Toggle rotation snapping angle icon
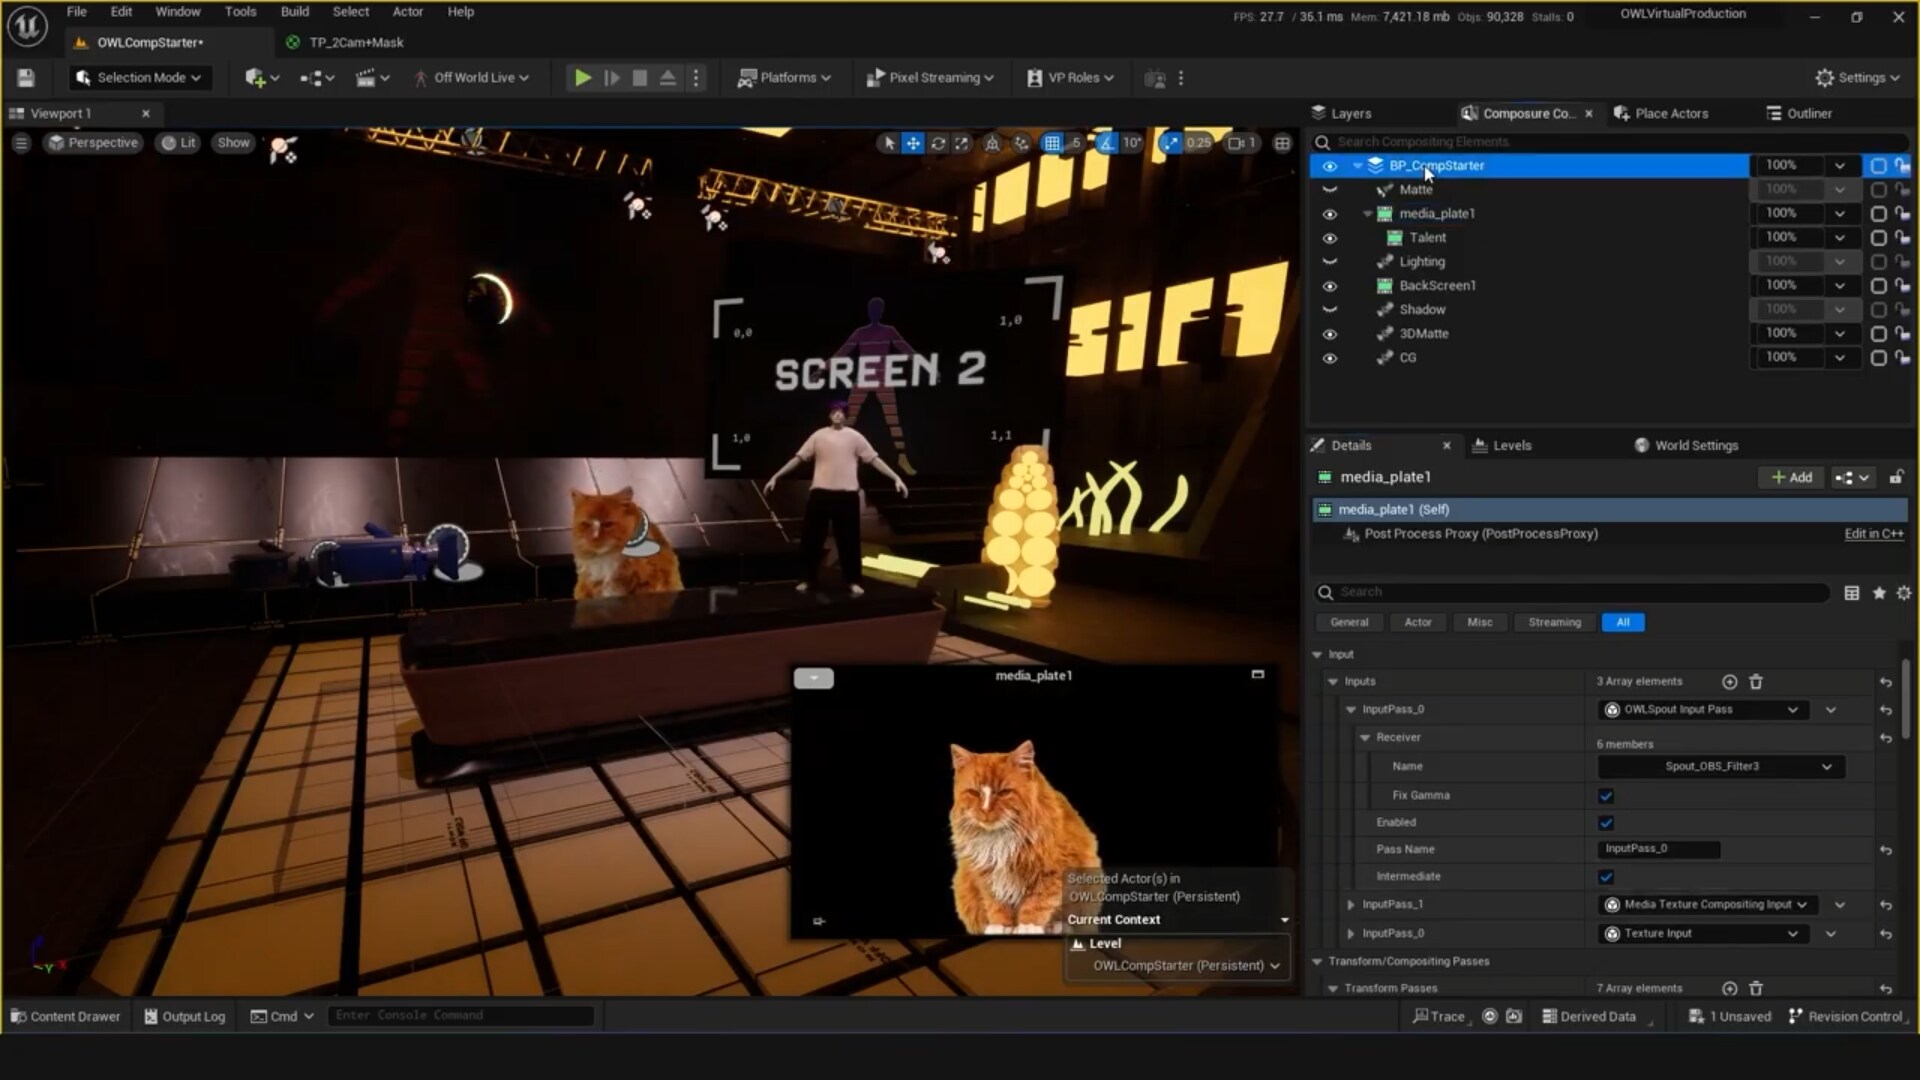1920x1080 pixels. coord(1106,143)
